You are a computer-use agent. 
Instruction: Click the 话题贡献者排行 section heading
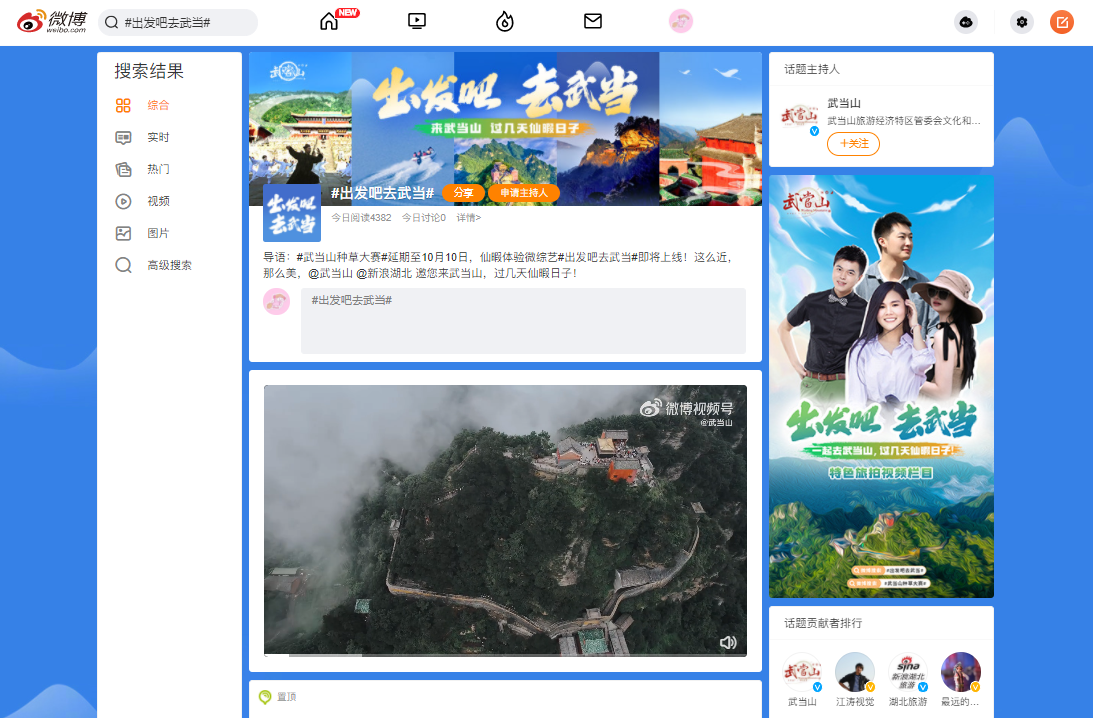pos(823,623)
